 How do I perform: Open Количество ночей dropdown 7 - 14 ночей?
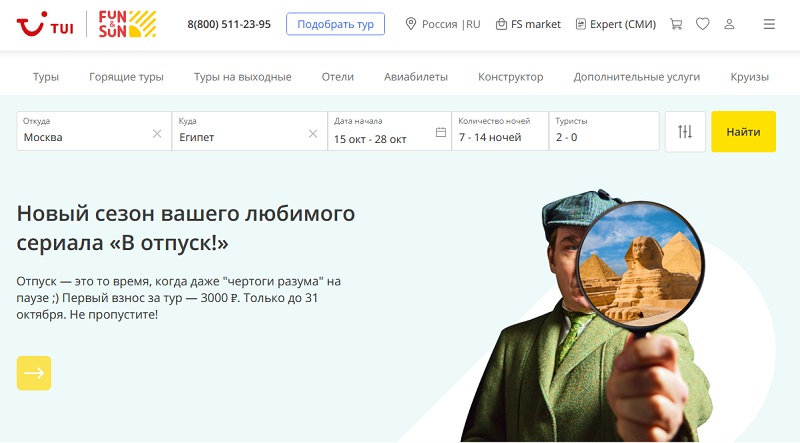500,131
